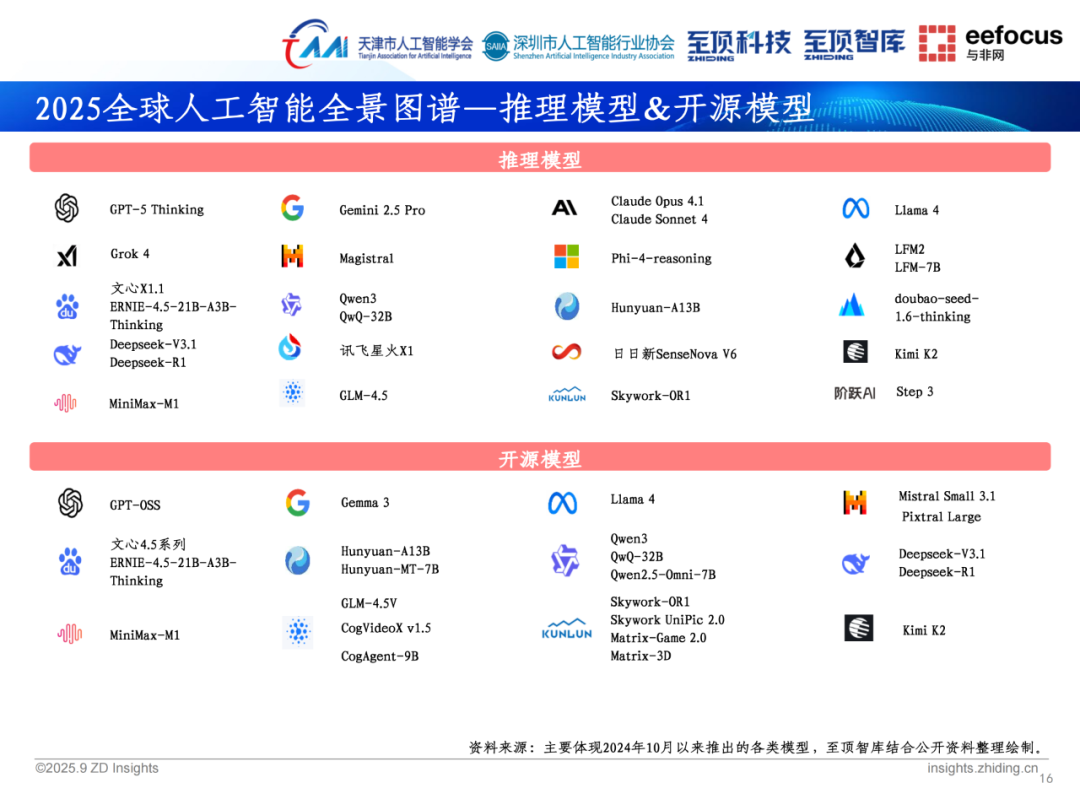1080x810 pixels.
Task: Select the Baidu paw icon beside 文心X1.1
Action: click(67, 307)
